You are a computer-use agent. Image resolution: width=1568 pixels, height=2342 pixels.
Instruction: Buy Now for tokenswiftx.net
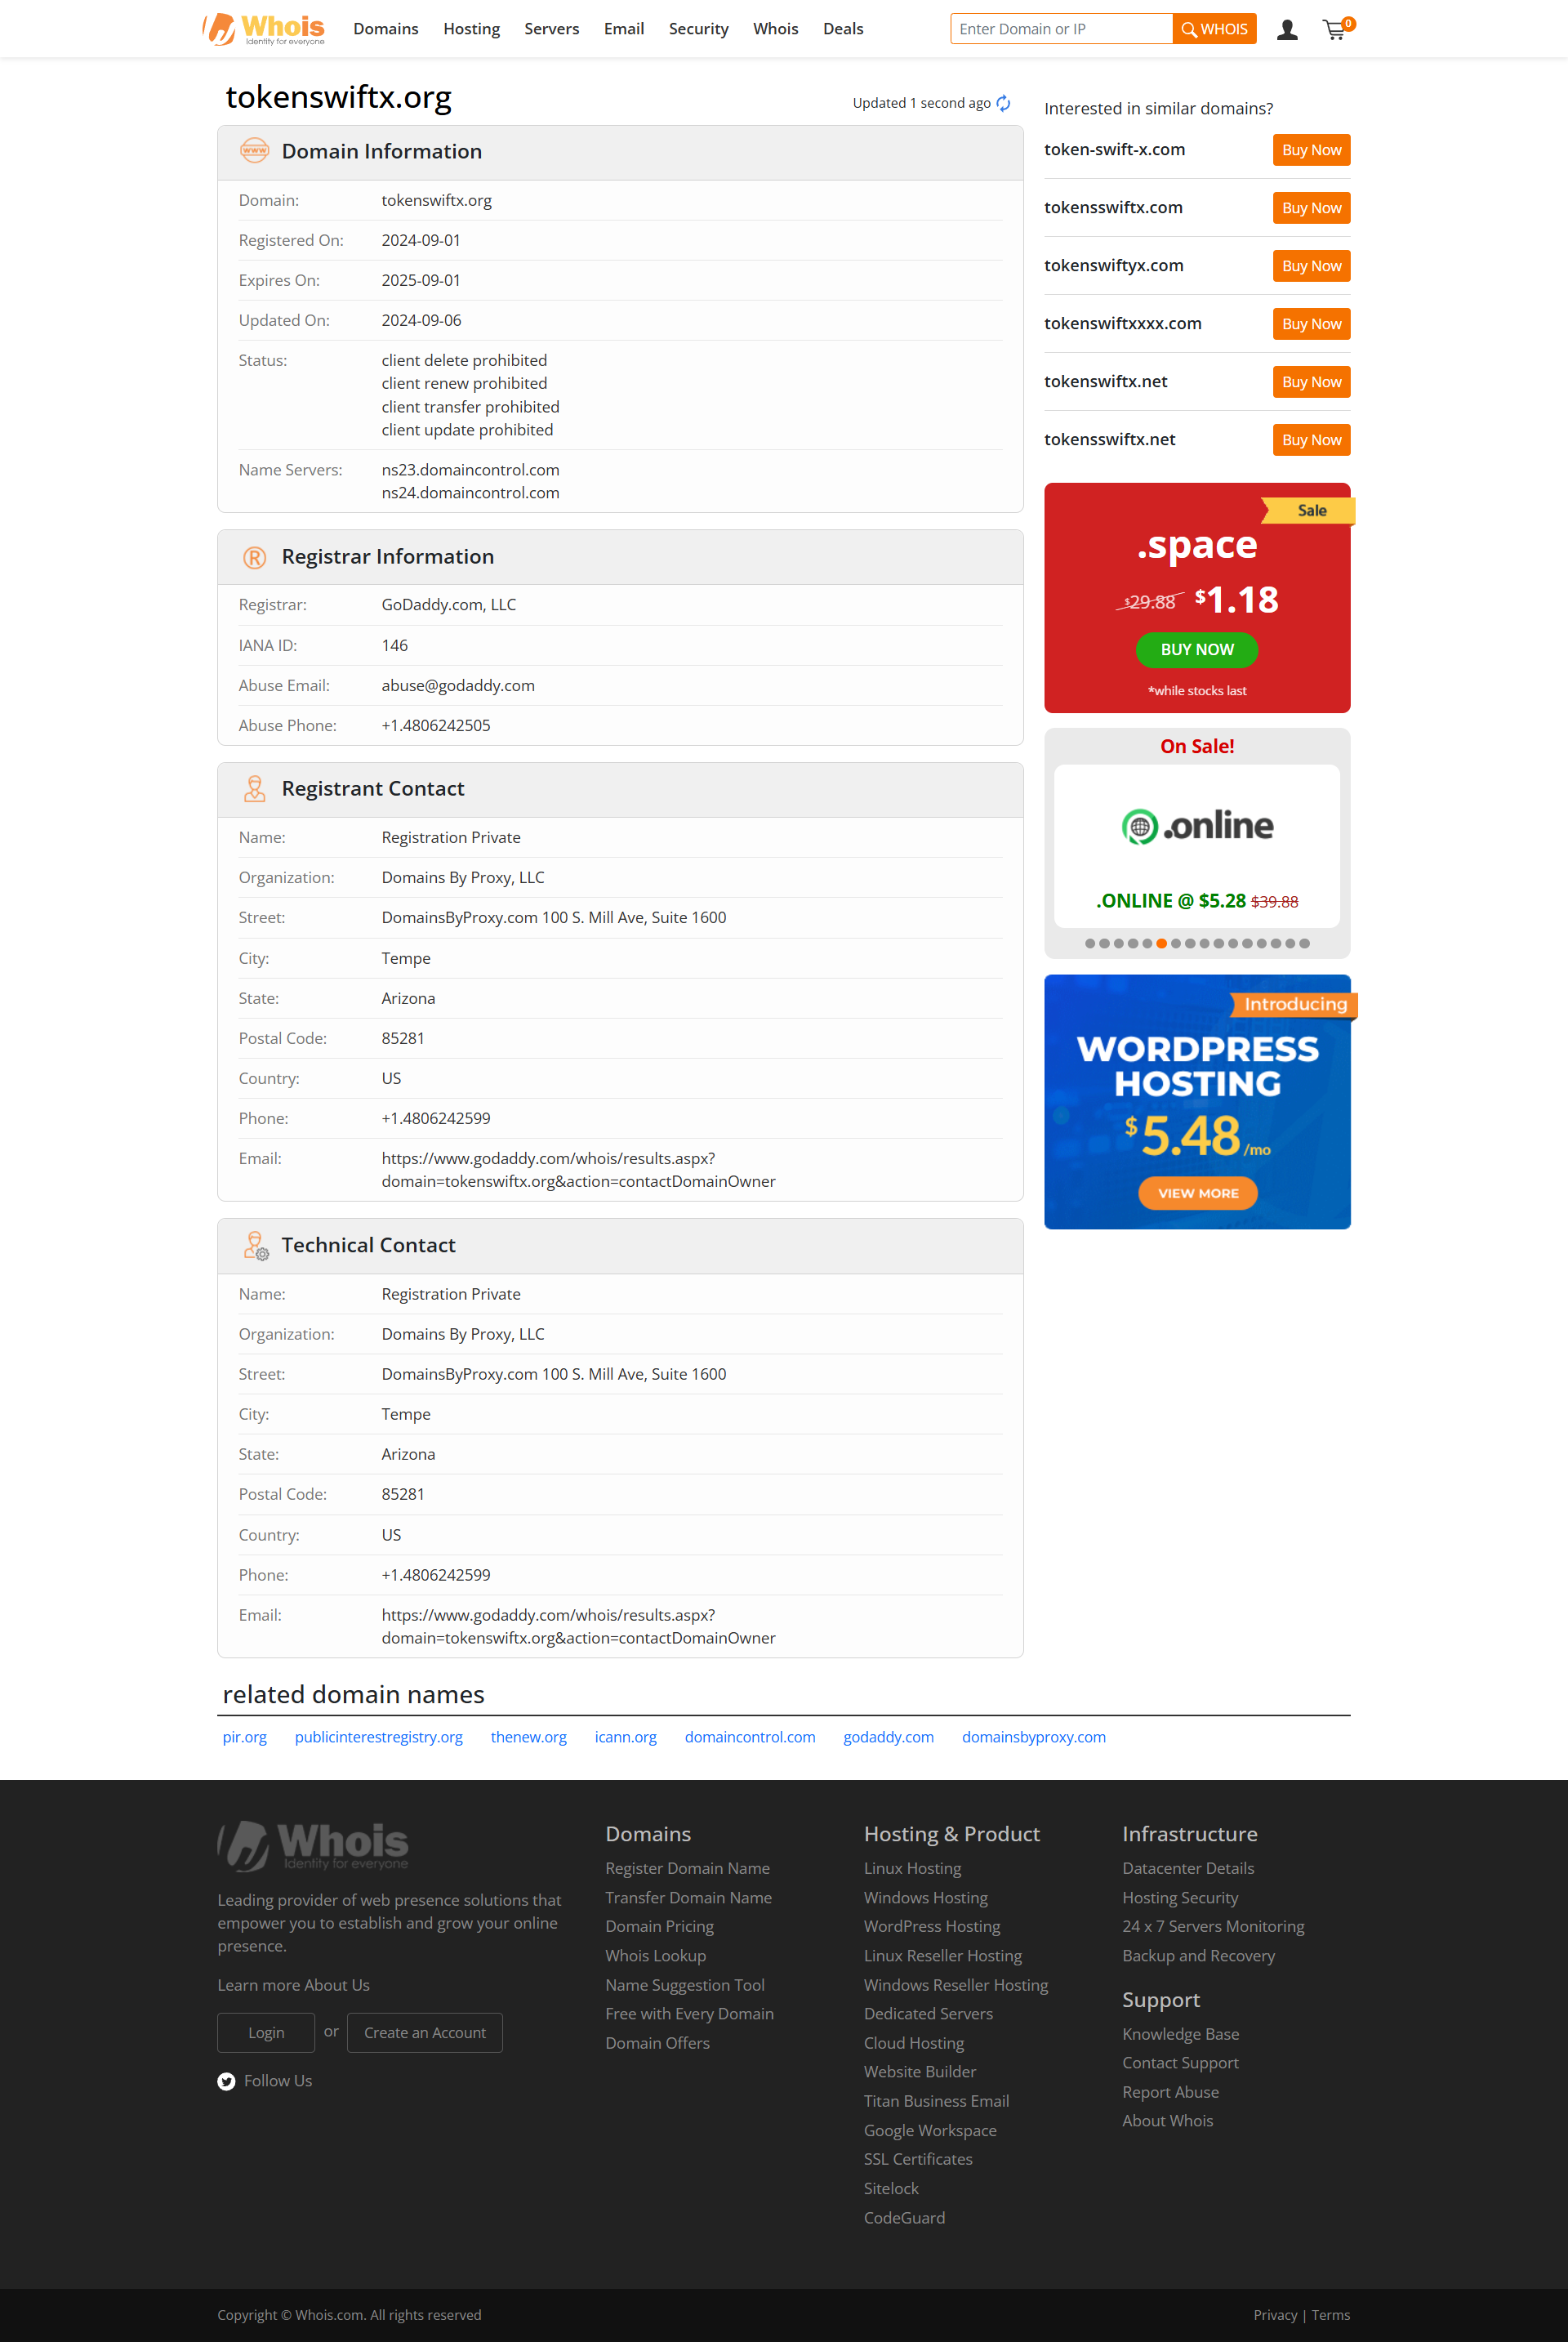[x=1311, y=382]
